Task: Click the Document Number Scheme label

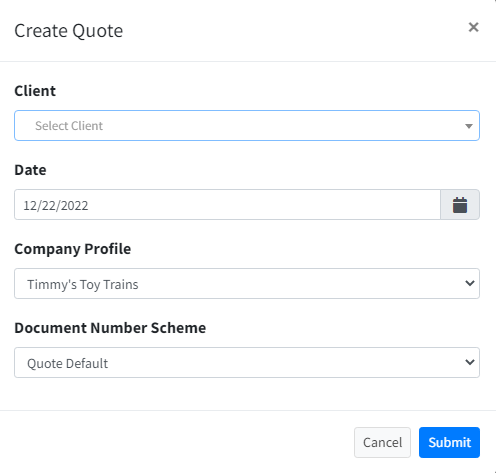Action: tap(110, 328)
